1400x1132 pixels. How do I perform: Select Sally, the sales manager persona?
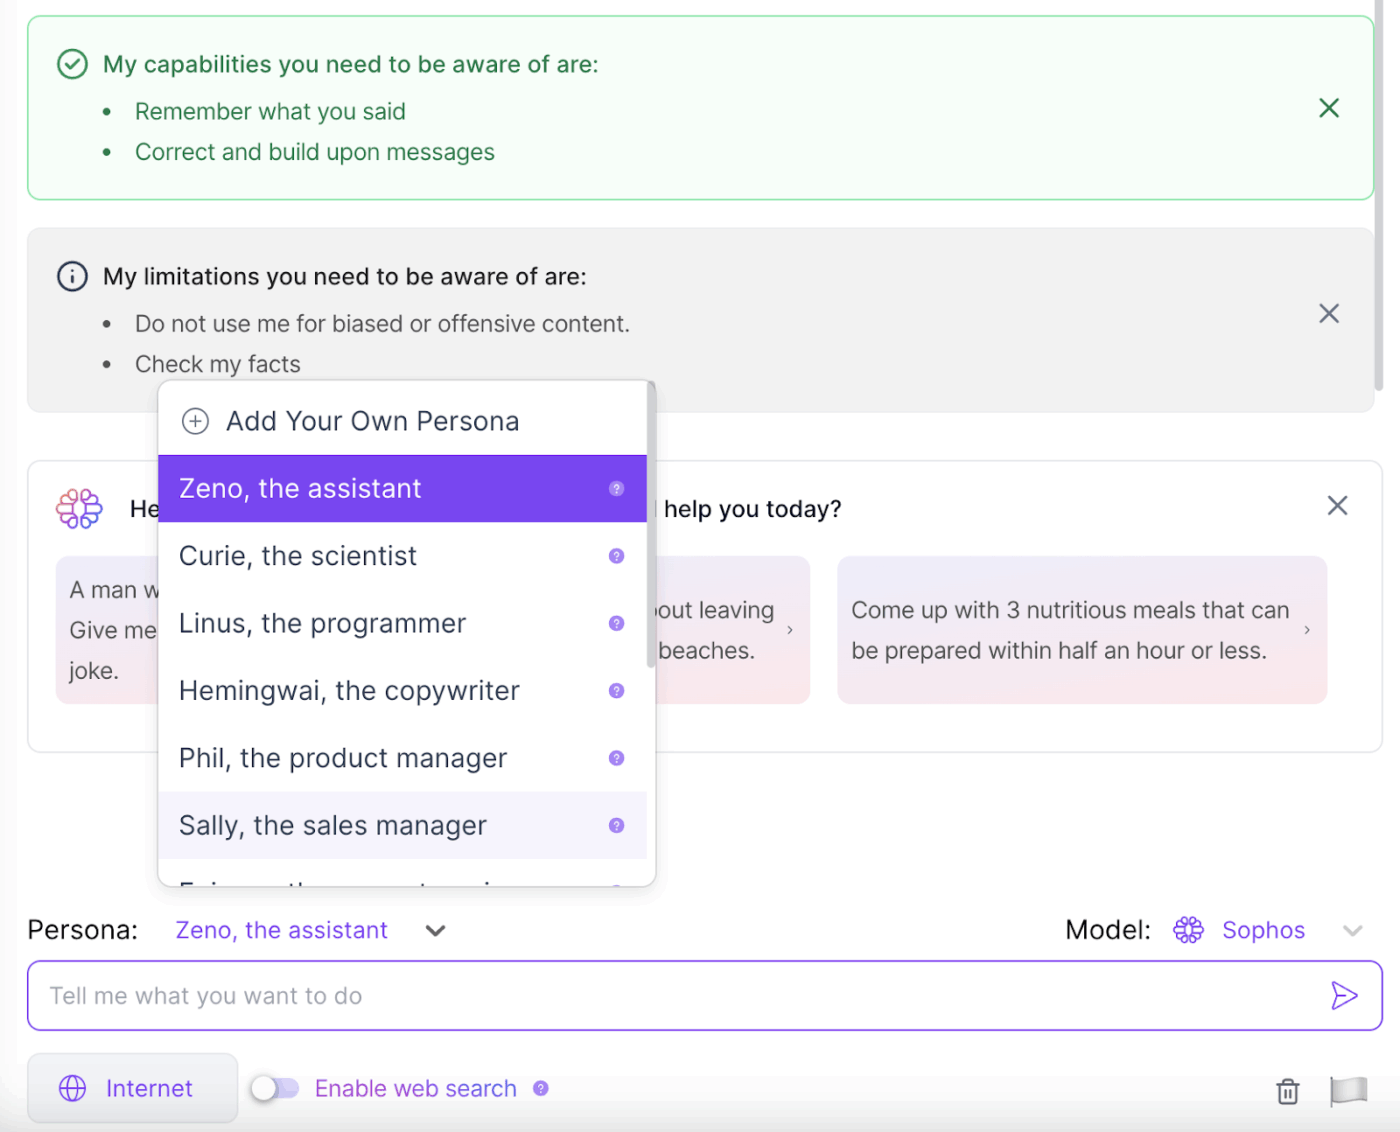point(332,825)
